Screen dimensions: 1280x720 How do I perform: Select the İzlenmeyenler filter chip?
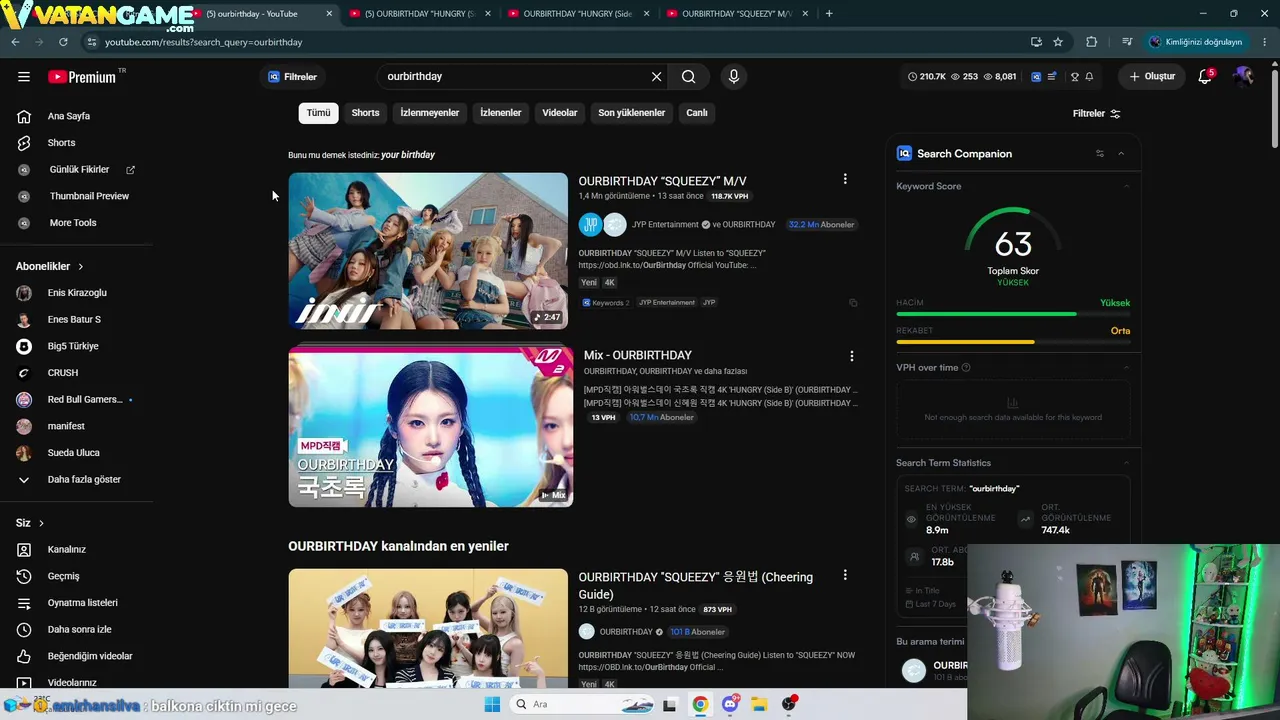click(x=430, y=113)
